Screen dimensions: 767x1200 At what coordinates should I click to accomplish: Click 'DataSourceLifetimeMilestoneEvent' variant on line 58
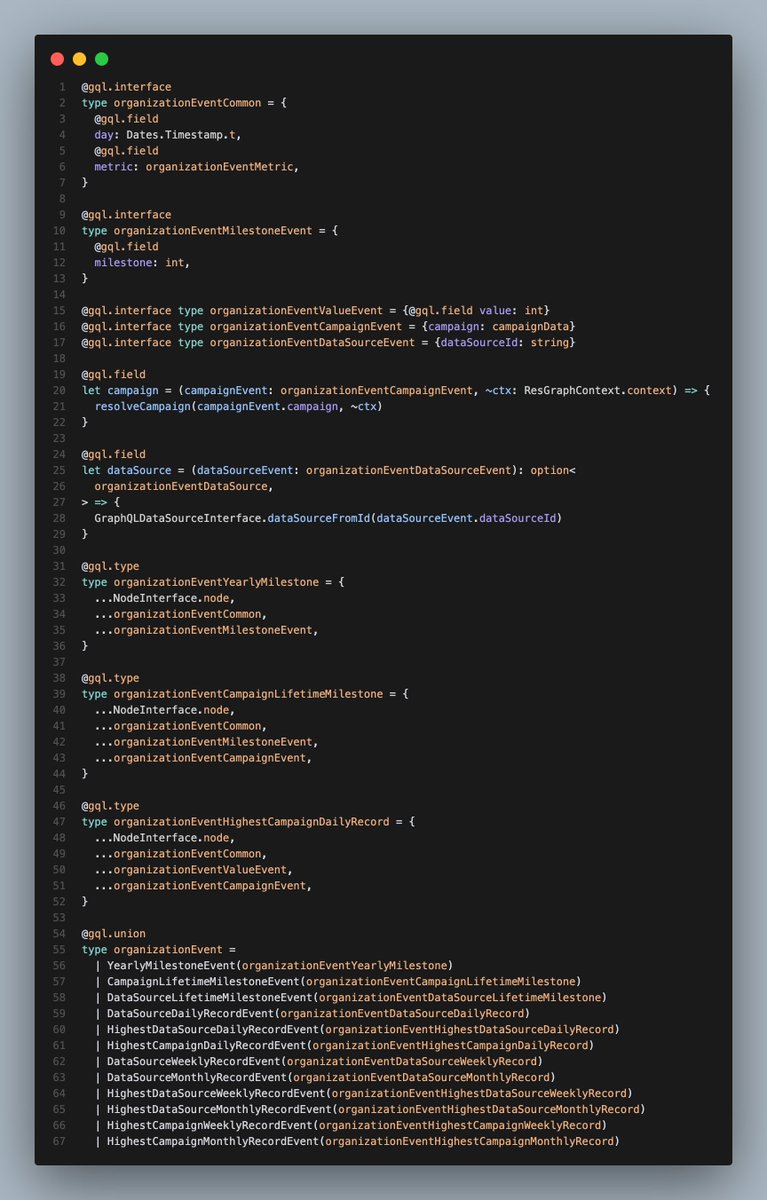(x=208, y=999)
